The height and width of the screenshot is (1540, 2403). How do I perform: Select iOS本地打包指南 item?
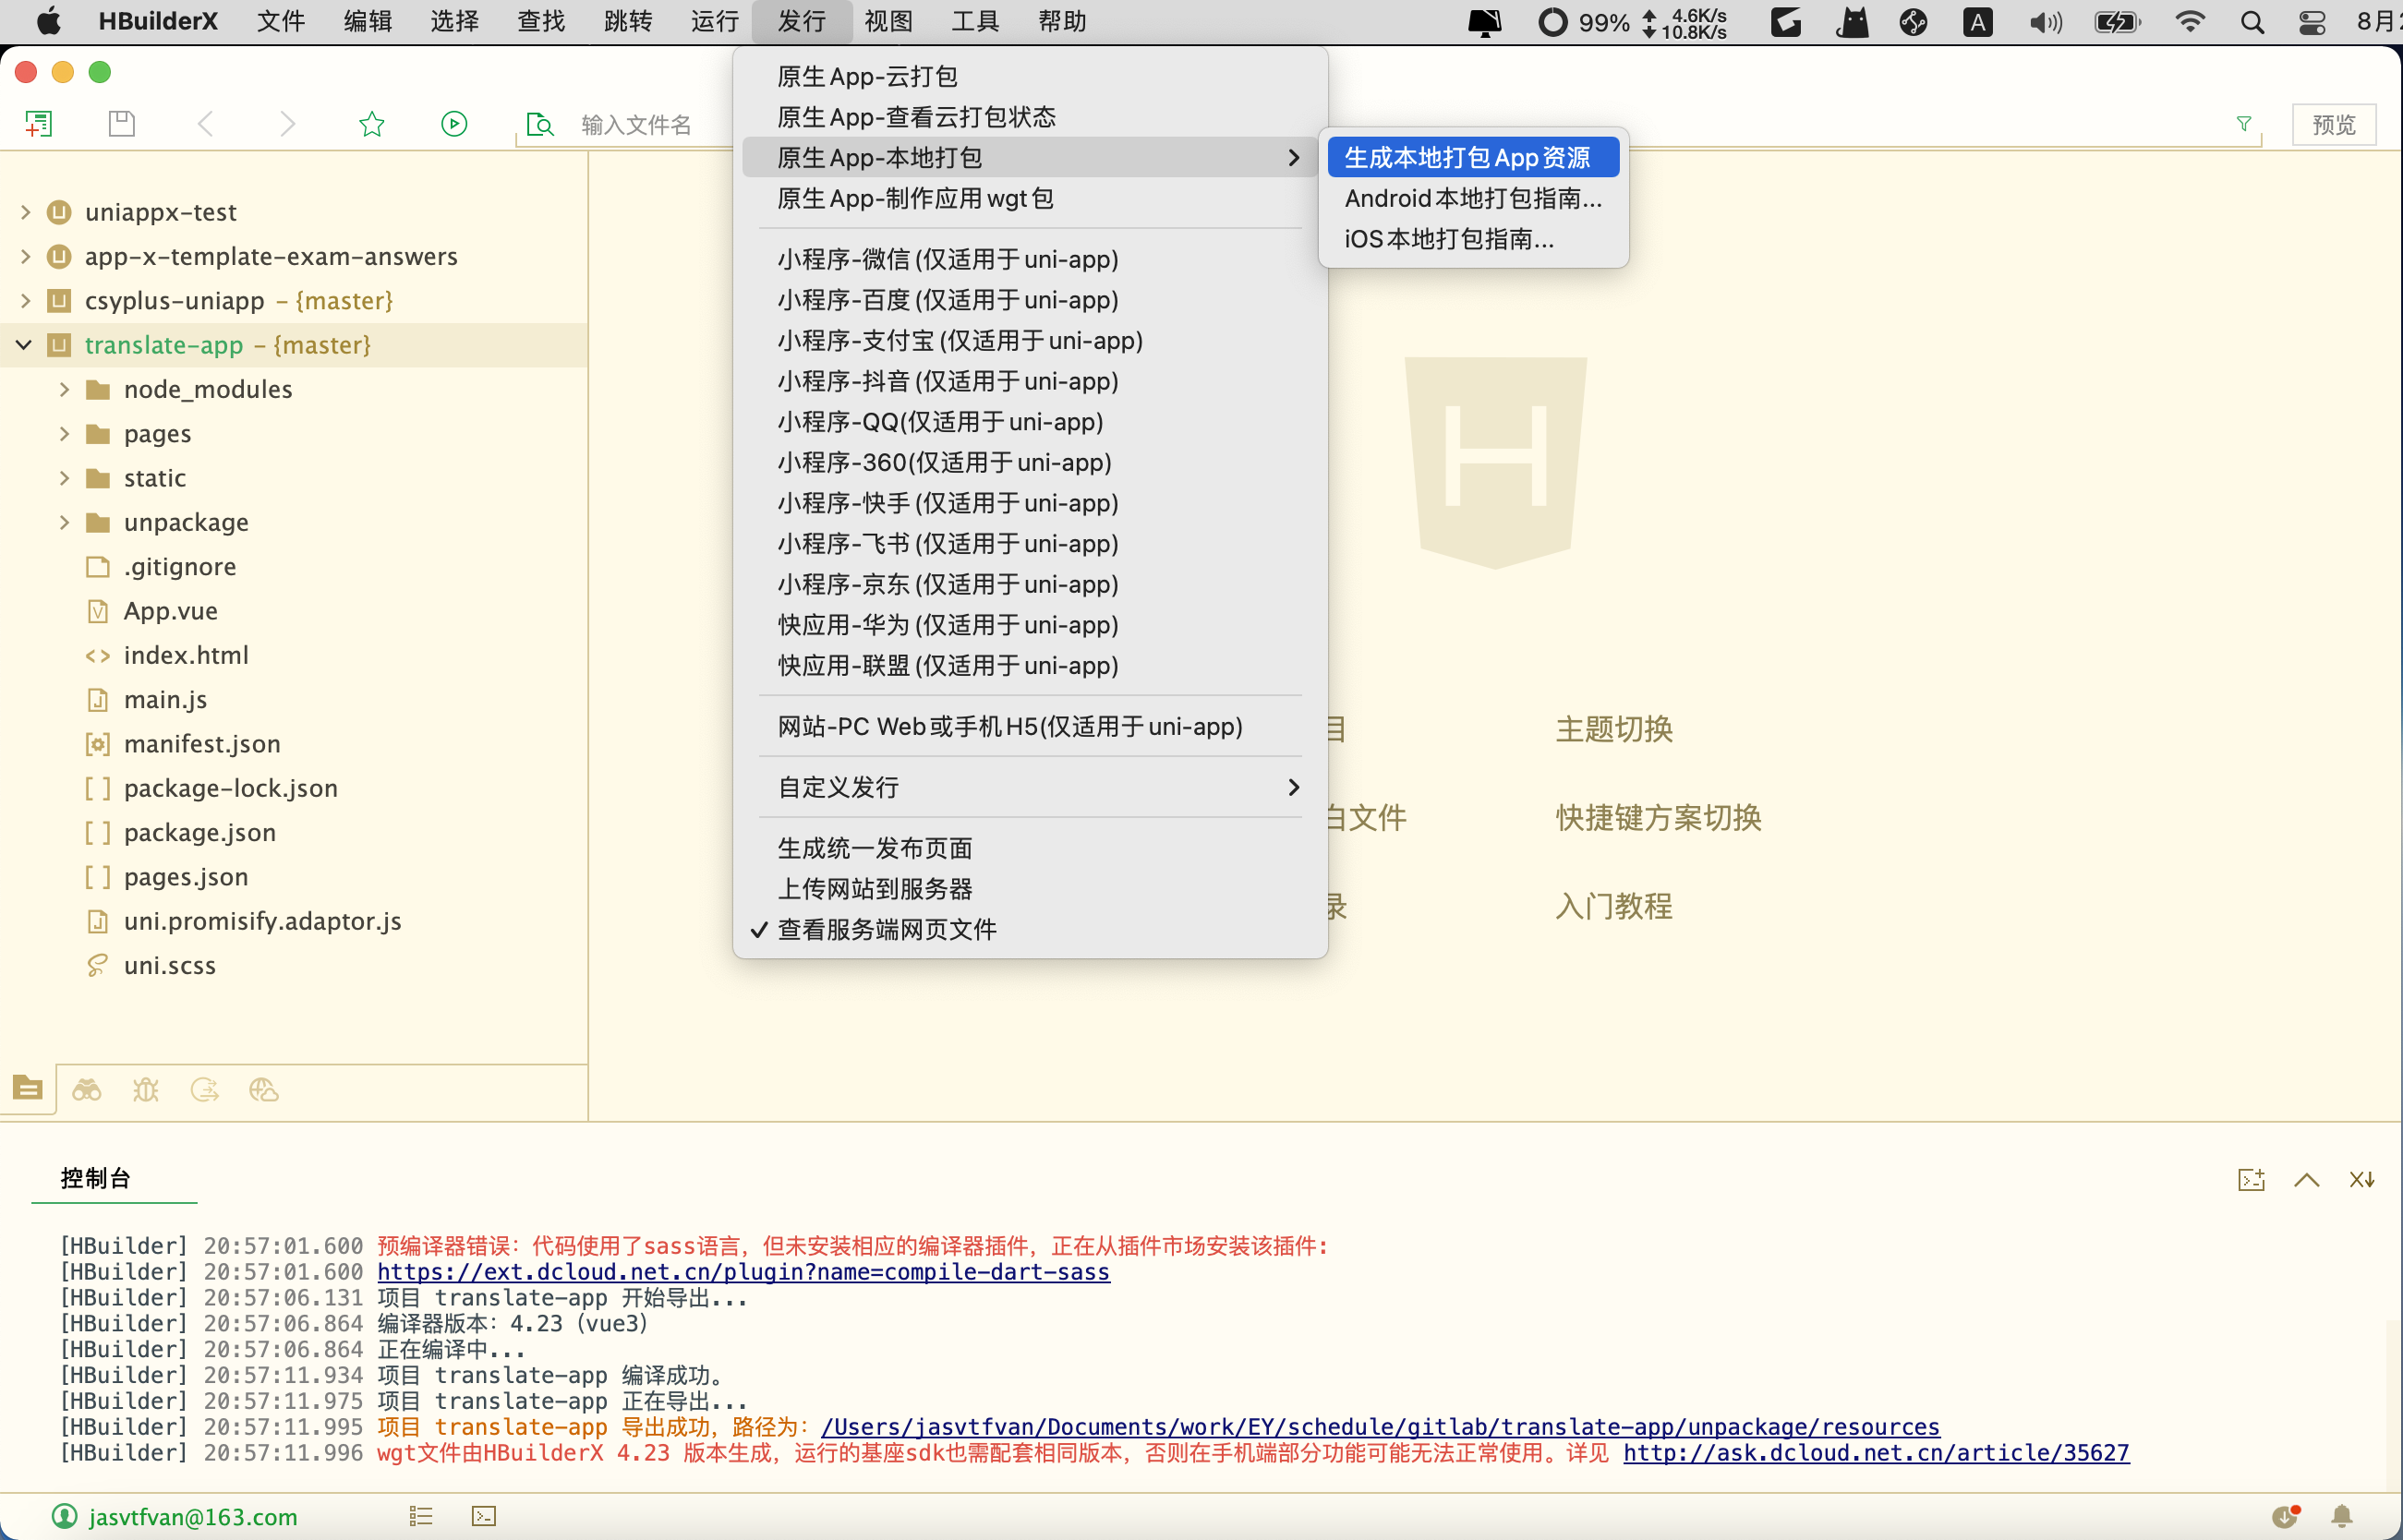(x=1473, y=239)
